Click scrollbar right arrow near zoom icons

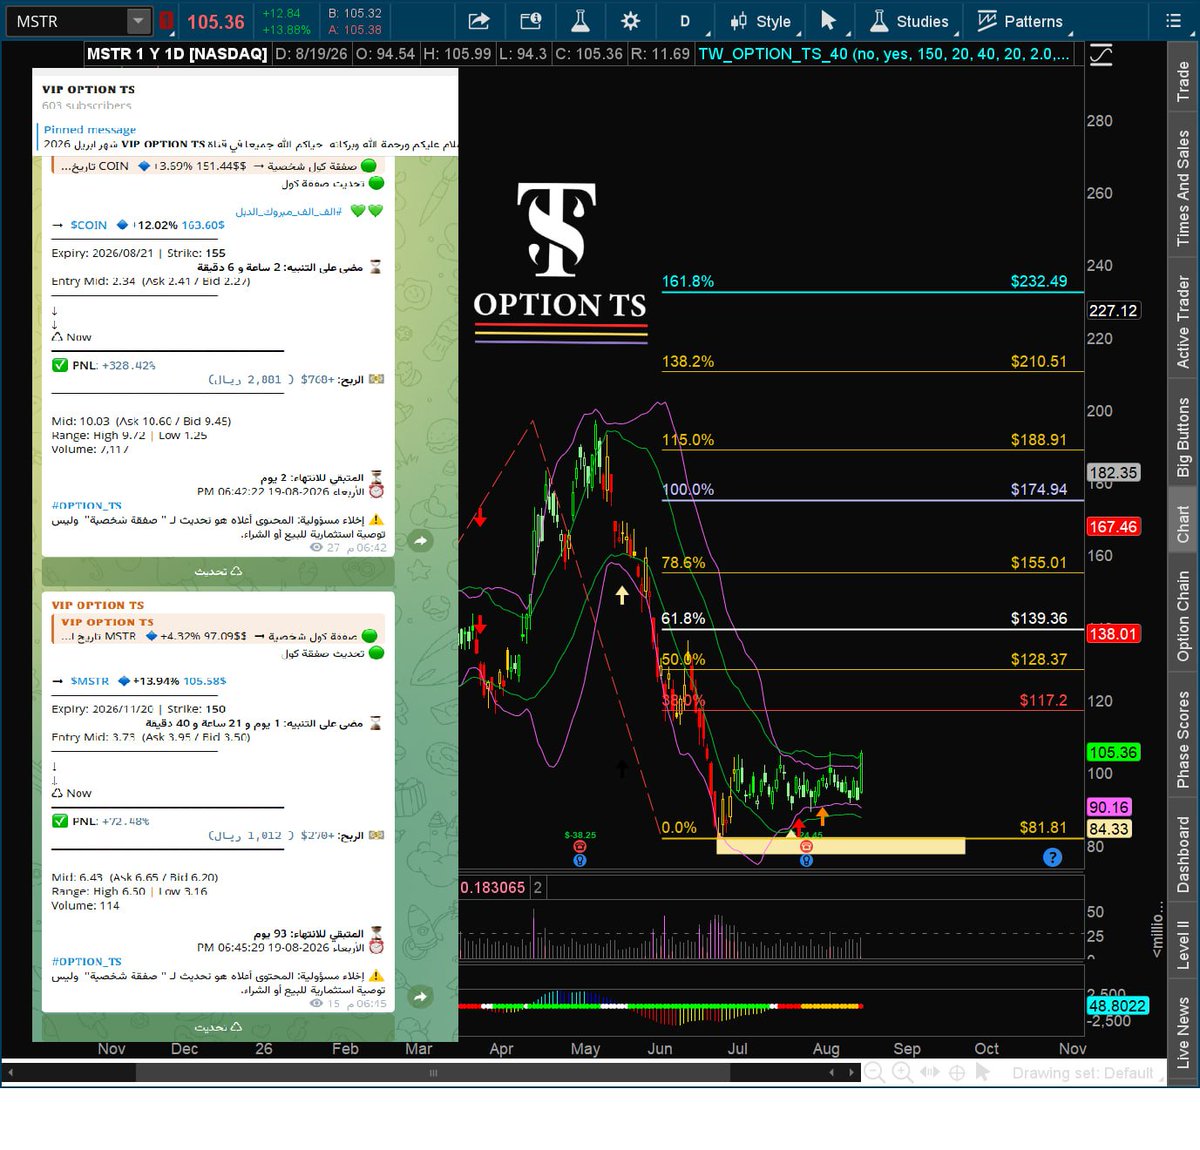[x=851, y=1073]
